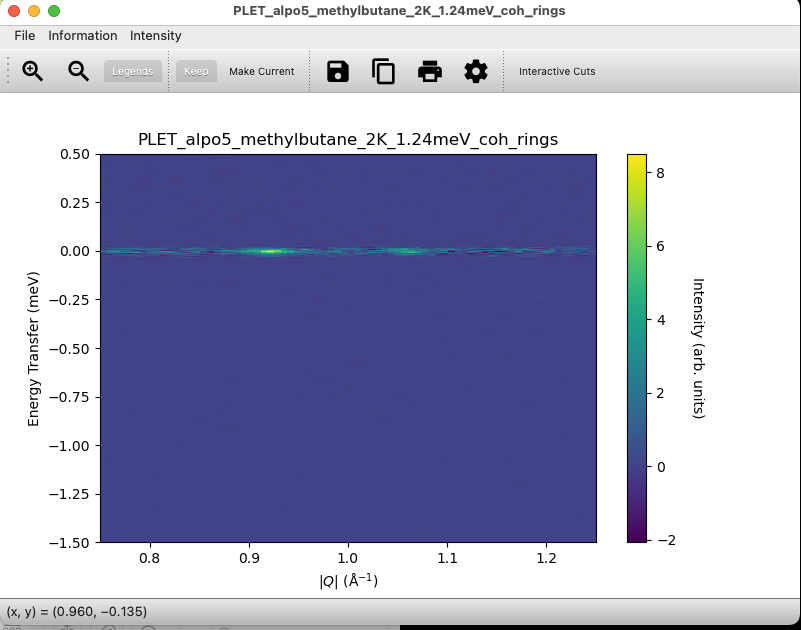Save the plot with floppy disk icon
Screen dimensions: 801x630
click(338, 71)
